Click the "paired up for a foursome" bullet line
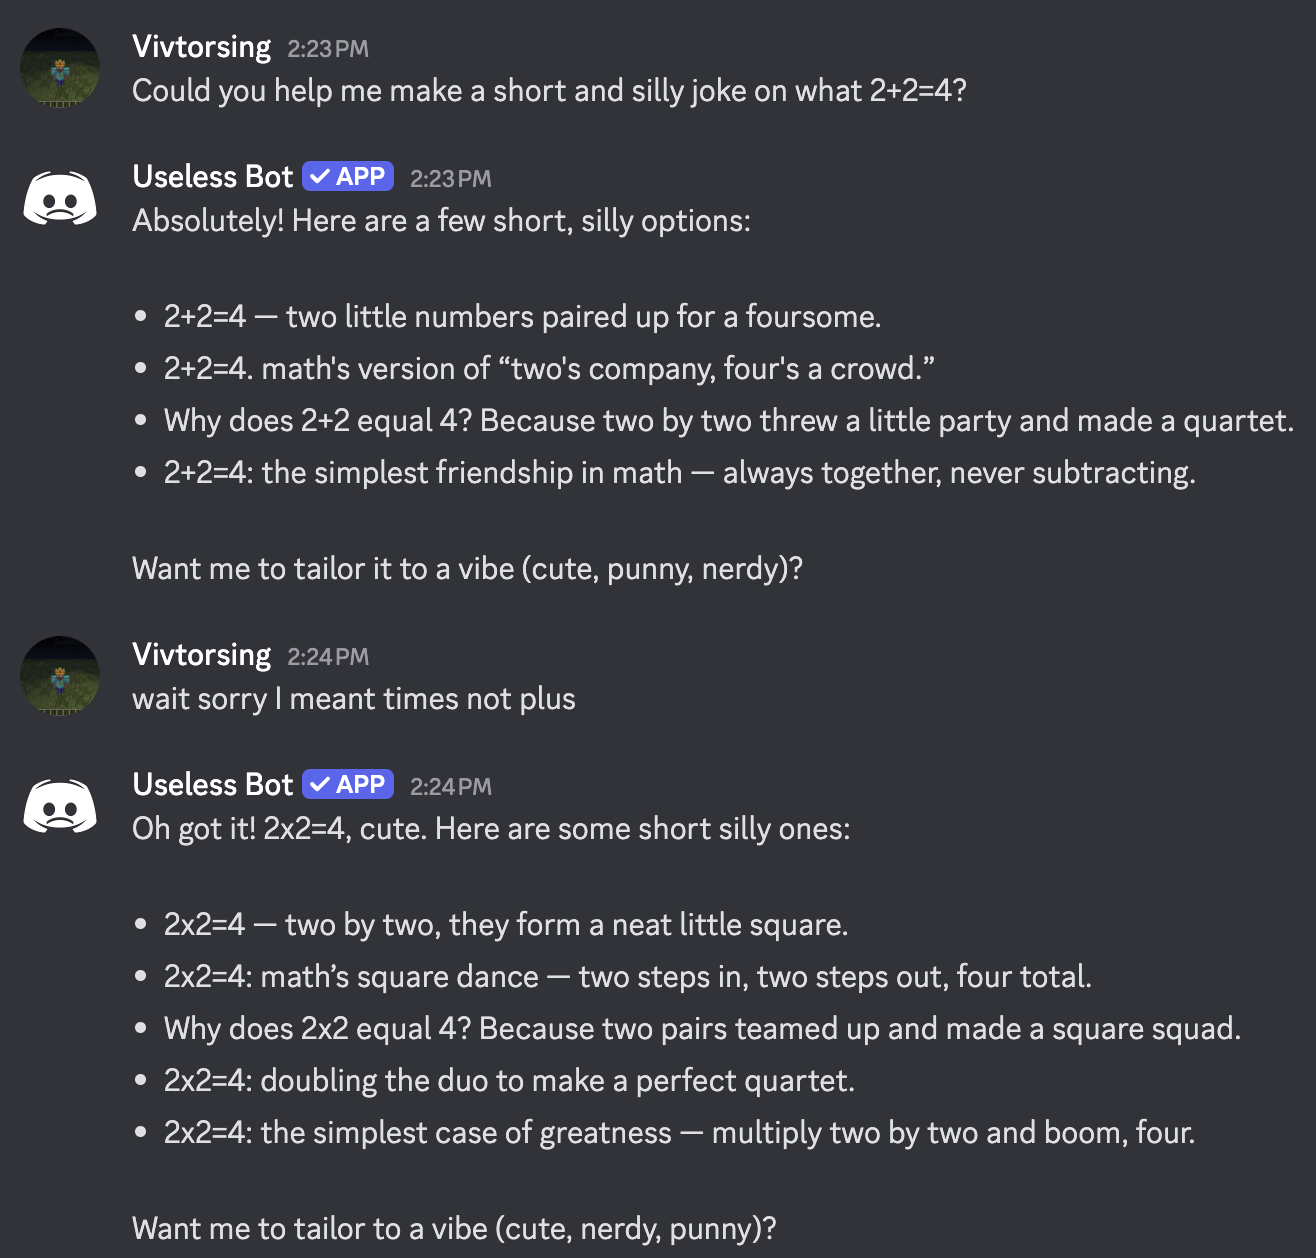 point(522,317)
